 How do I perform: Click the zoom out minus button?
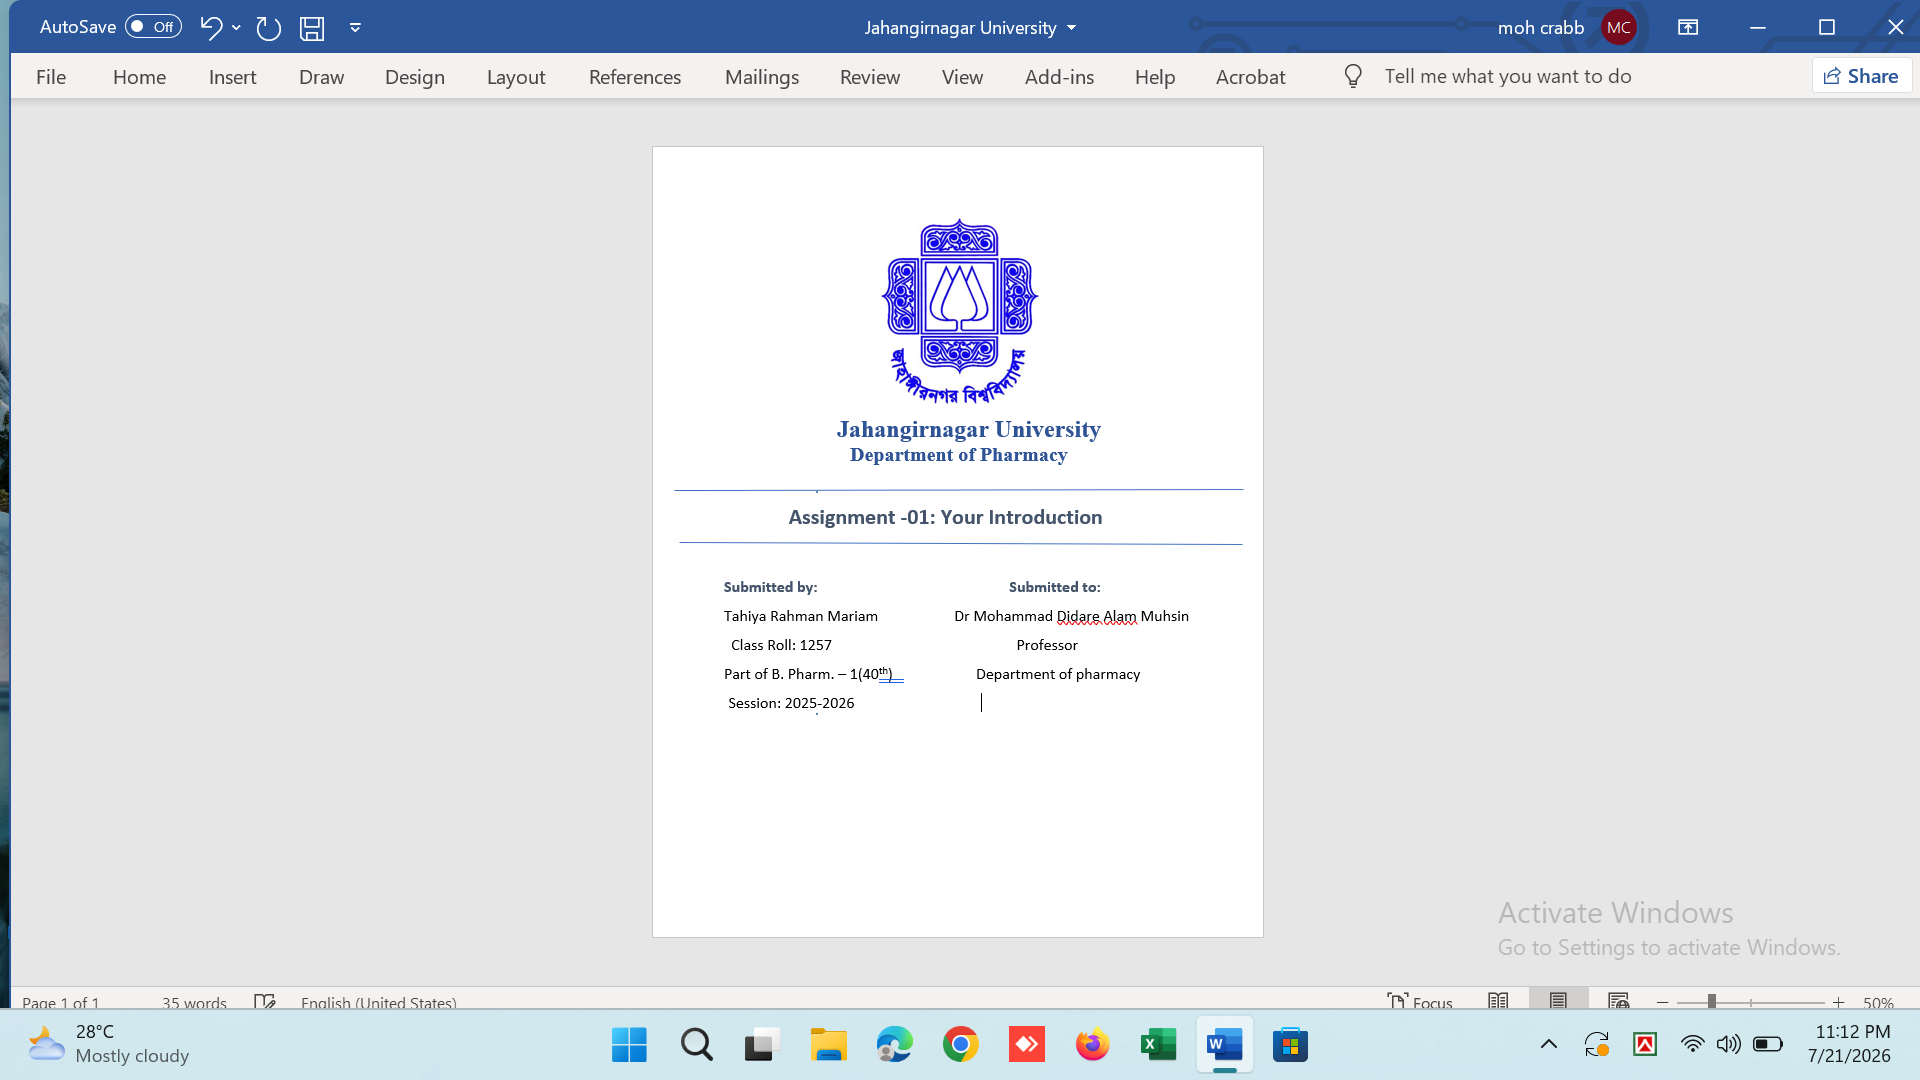coord(1663,1002)
